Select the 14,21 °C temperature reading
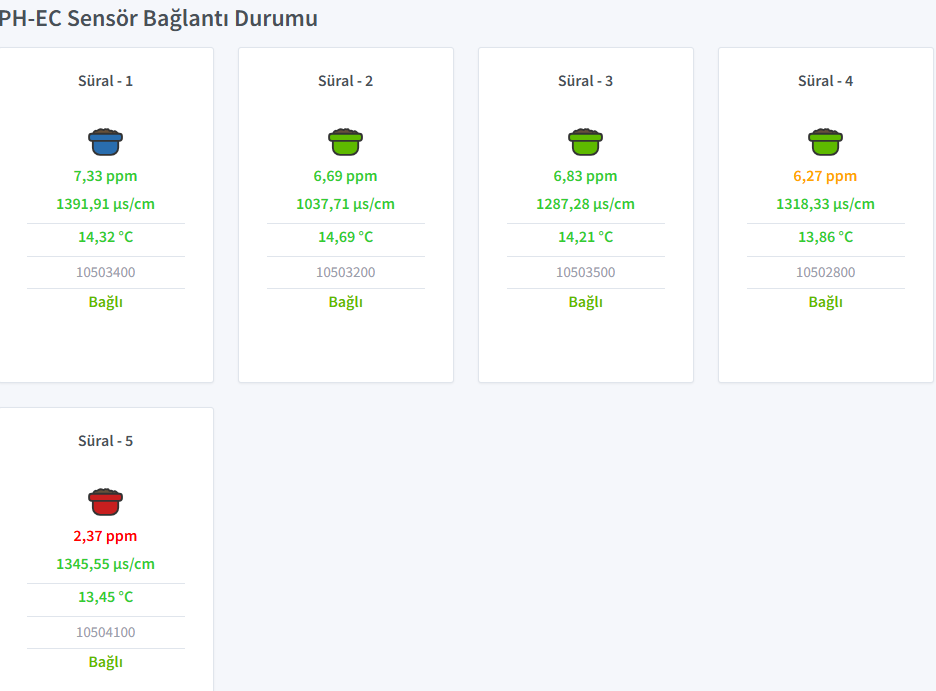 (585, 237)
